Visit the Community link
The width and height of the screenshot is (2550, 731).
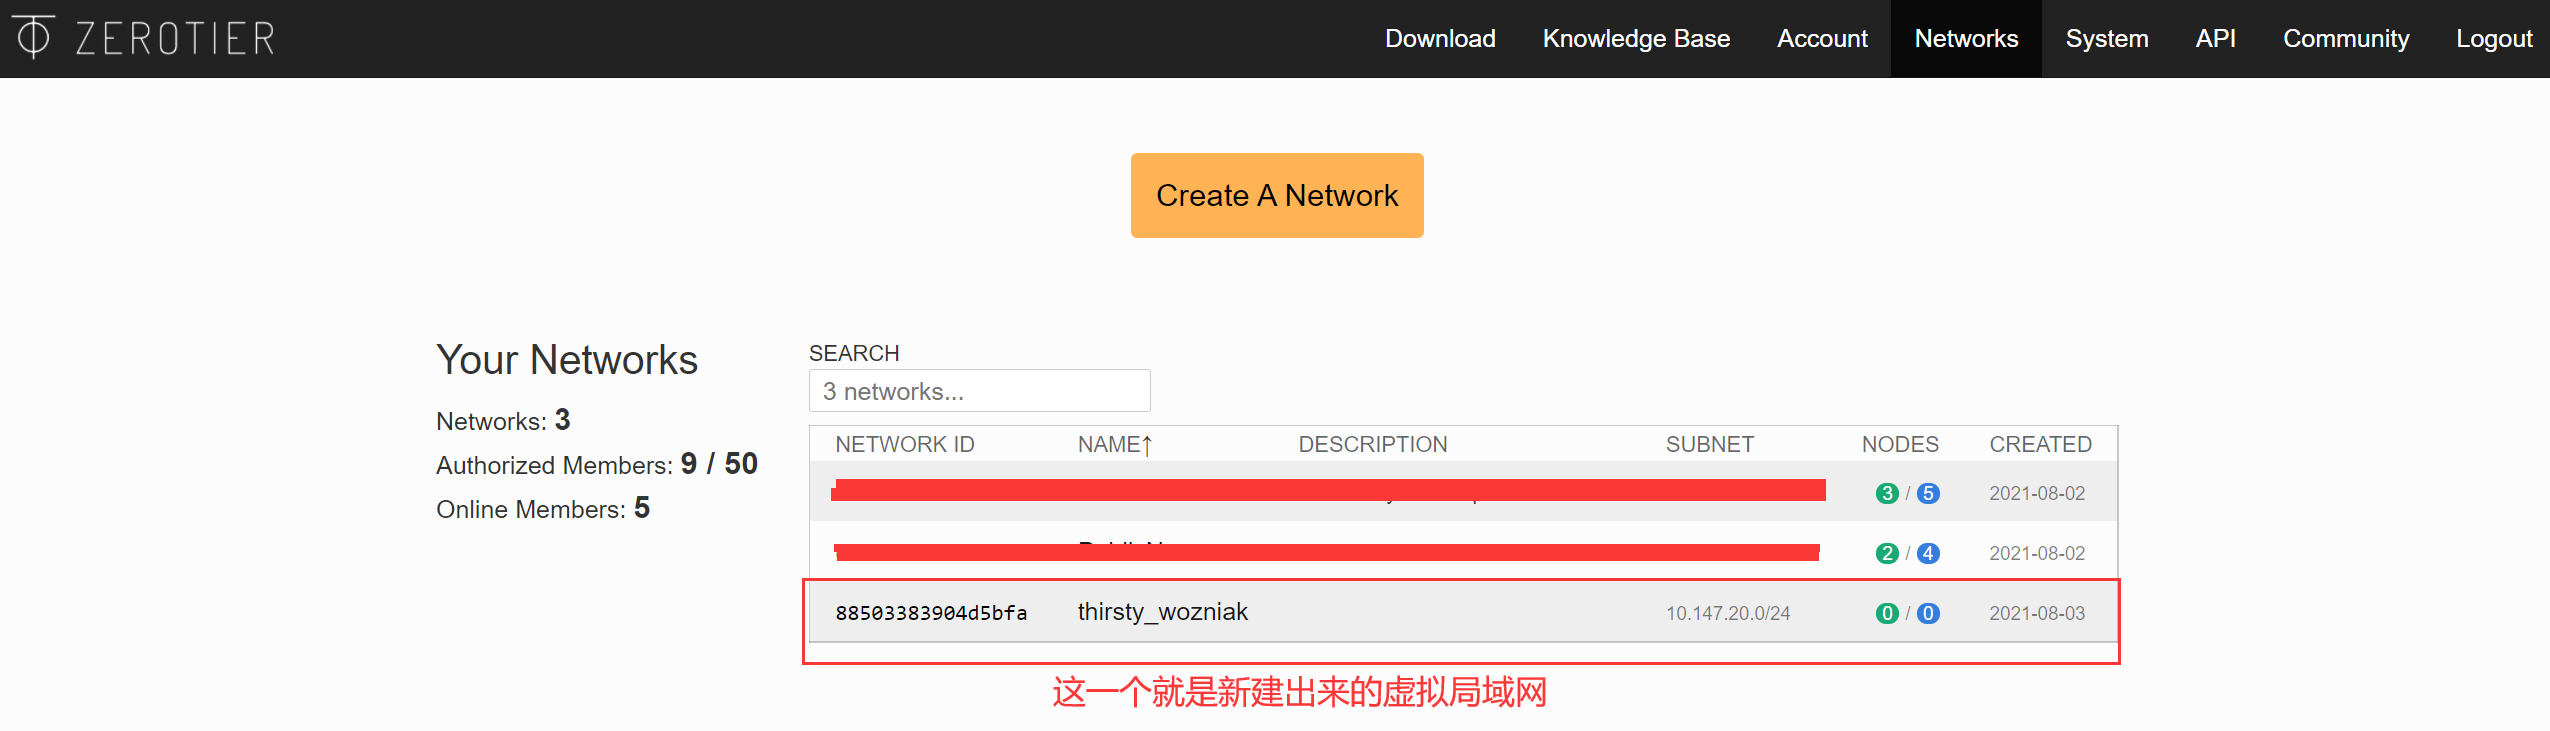tap(2346, 39)
